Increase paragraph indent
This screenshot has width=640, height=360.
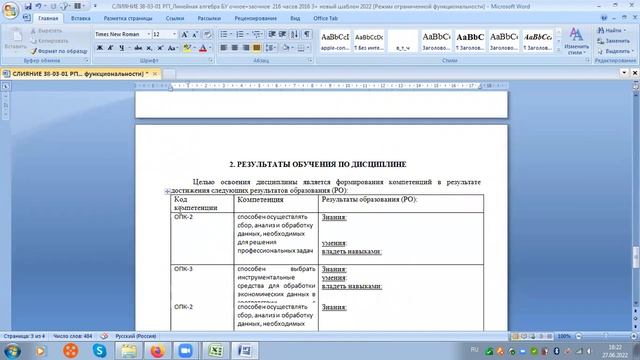pos(282,34)
